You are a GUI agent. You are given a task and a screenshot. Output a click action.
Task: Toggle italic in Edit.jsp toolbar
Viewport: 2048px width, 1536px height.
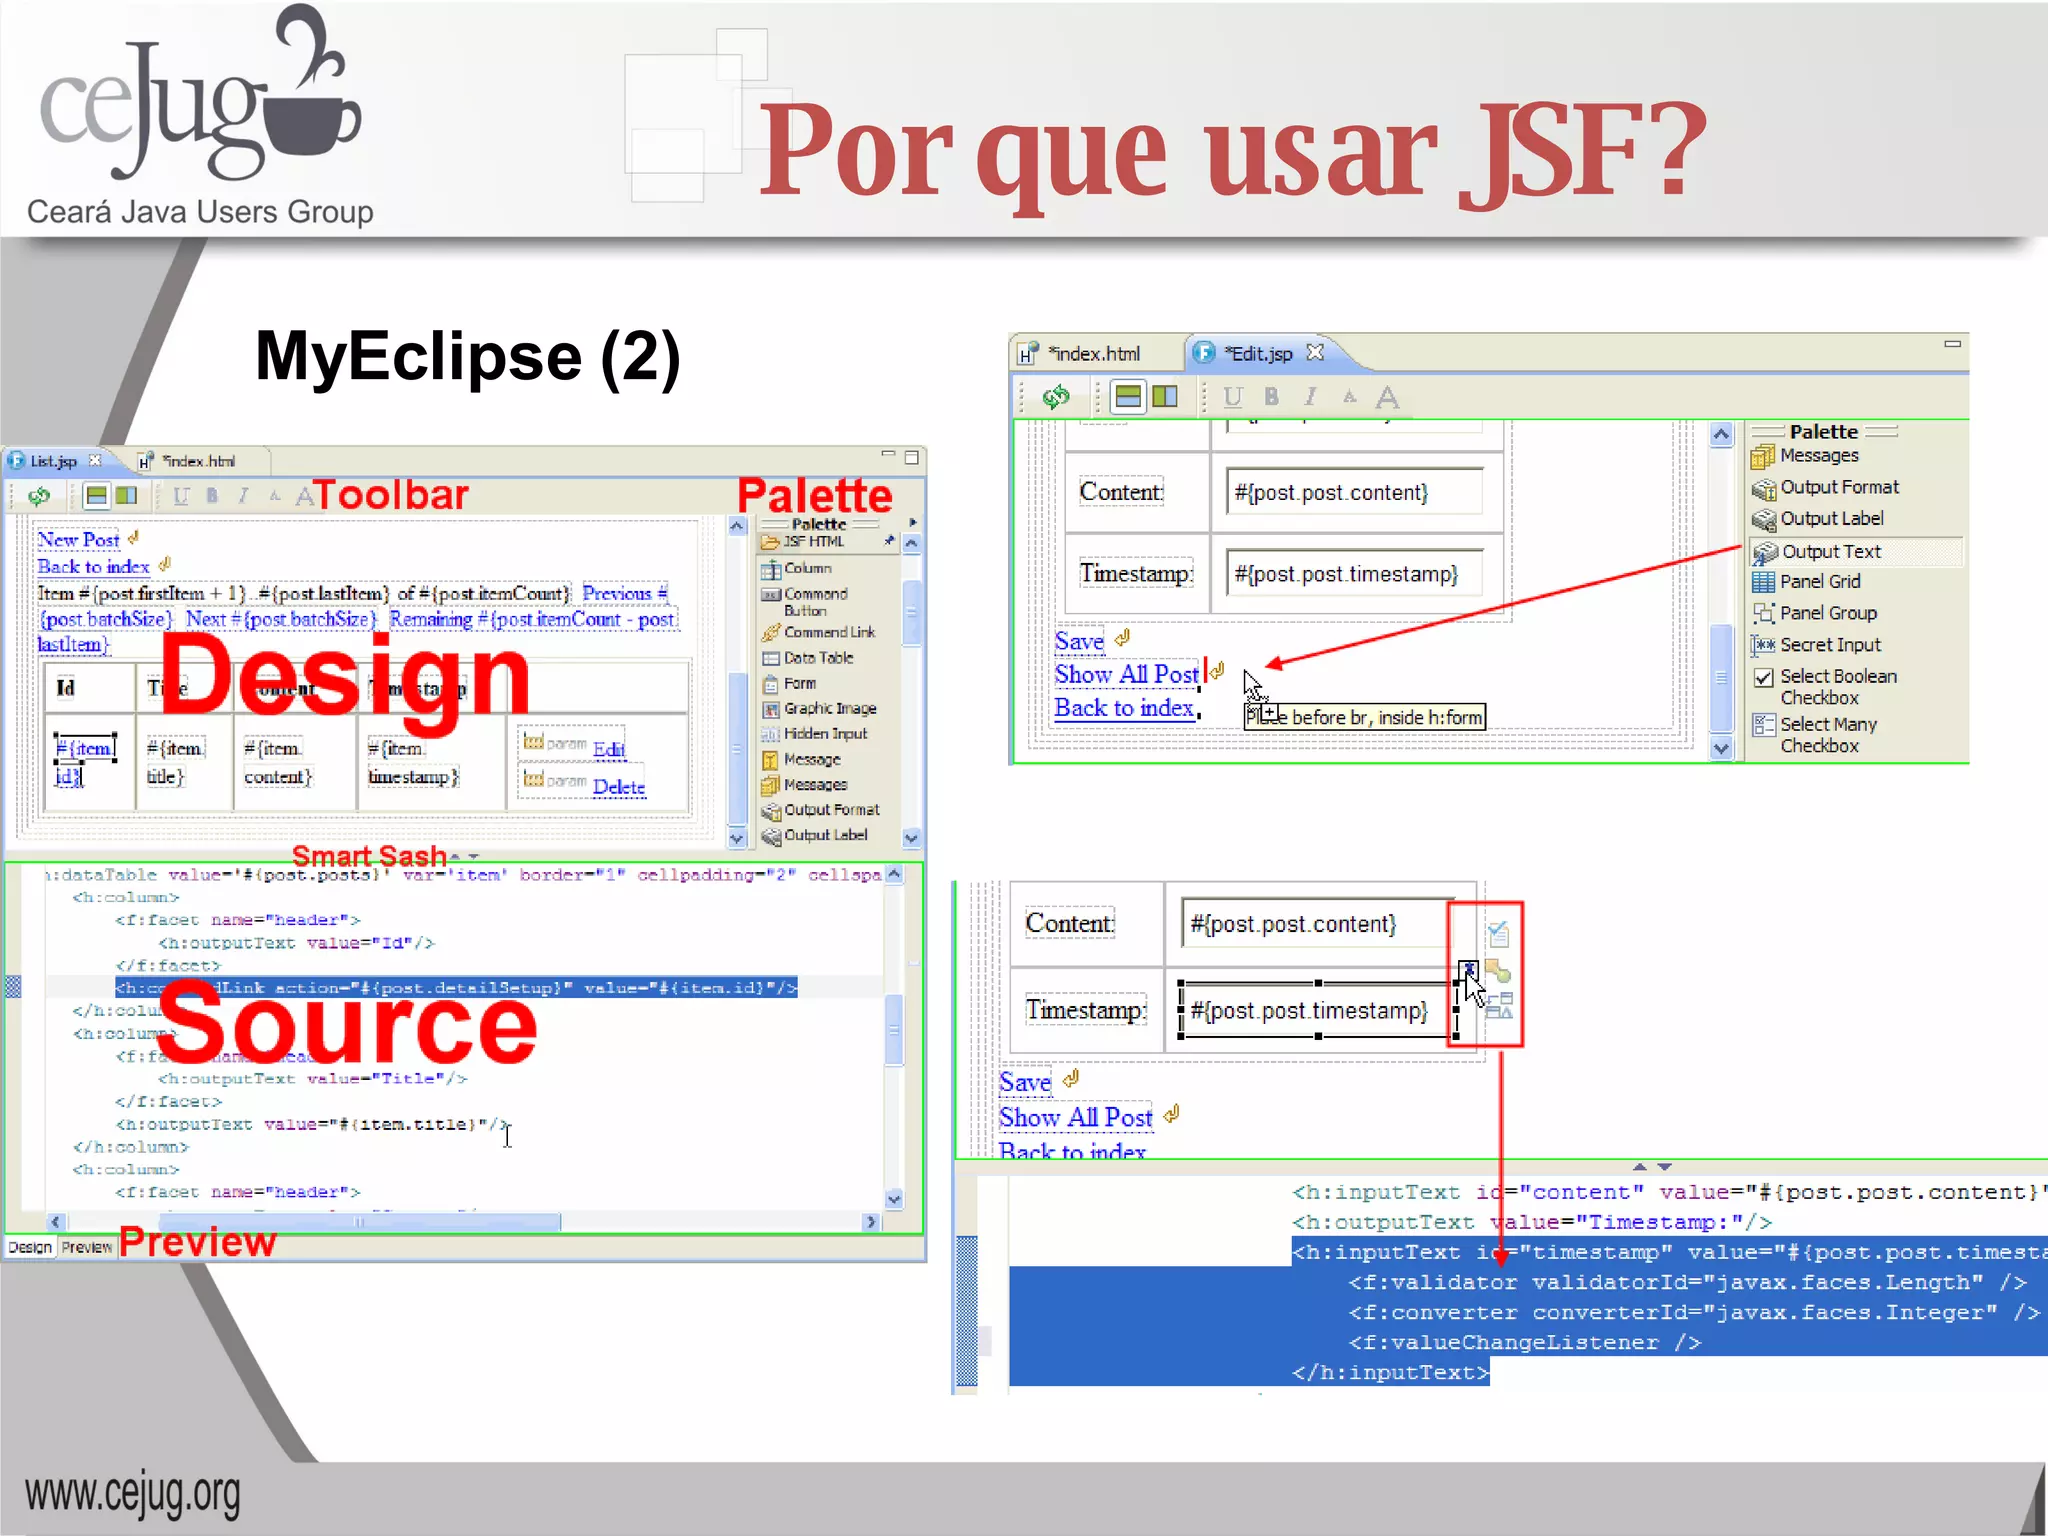1310,397
